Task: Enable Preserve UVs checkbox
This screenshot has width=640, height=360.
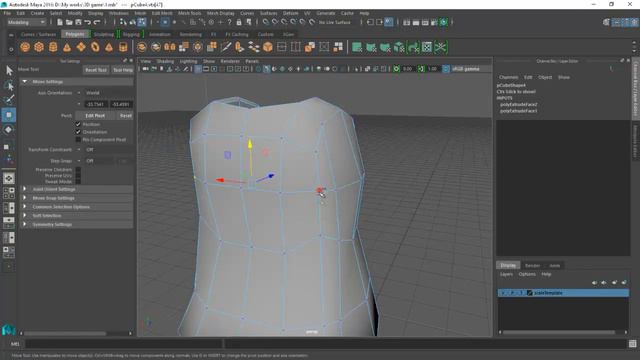Action: coord(78,176)
